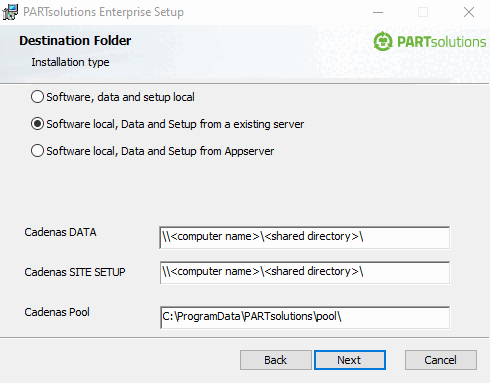Click the 'PARTsolutions Enterprise Setup' window title
This screenshot has width=490, height=383.
(103, 12)
